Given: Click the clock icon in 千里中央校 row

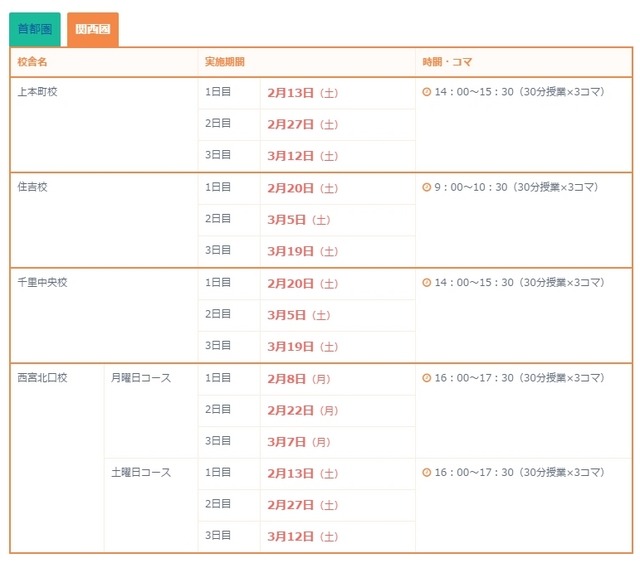Looking at the screenshot, I should [427, 283].
